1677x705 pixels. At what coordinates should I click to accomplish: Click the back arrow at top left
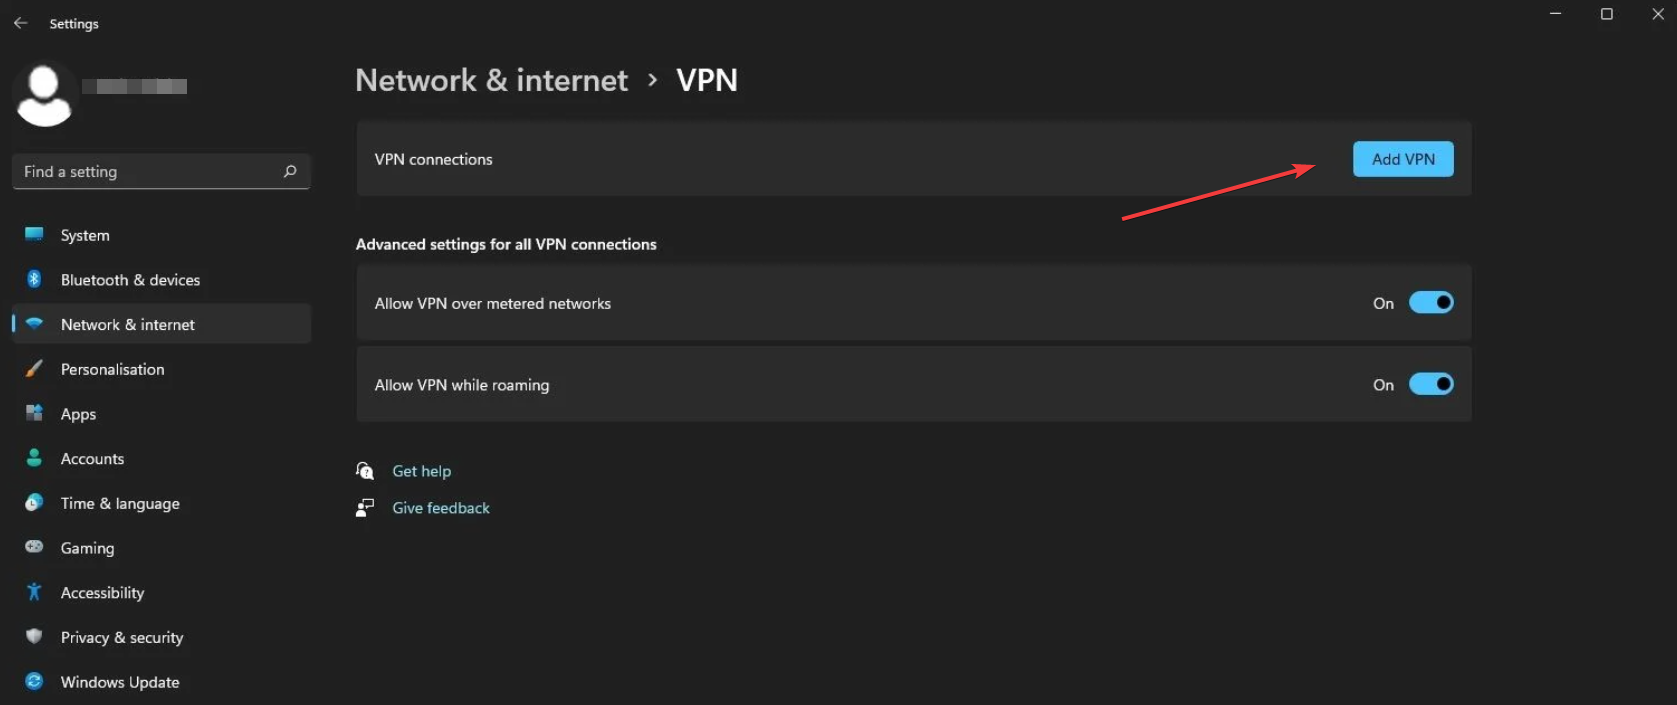20,22
